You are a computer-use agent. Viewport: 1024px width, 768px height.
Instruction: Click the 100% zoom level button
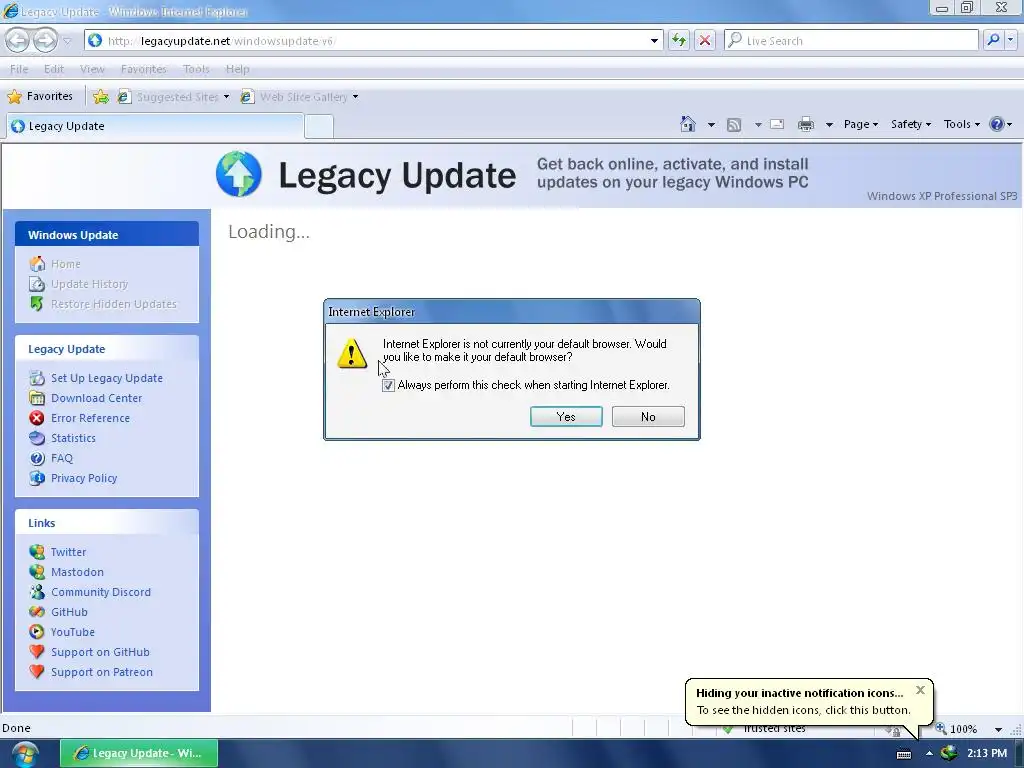point(957,729)
